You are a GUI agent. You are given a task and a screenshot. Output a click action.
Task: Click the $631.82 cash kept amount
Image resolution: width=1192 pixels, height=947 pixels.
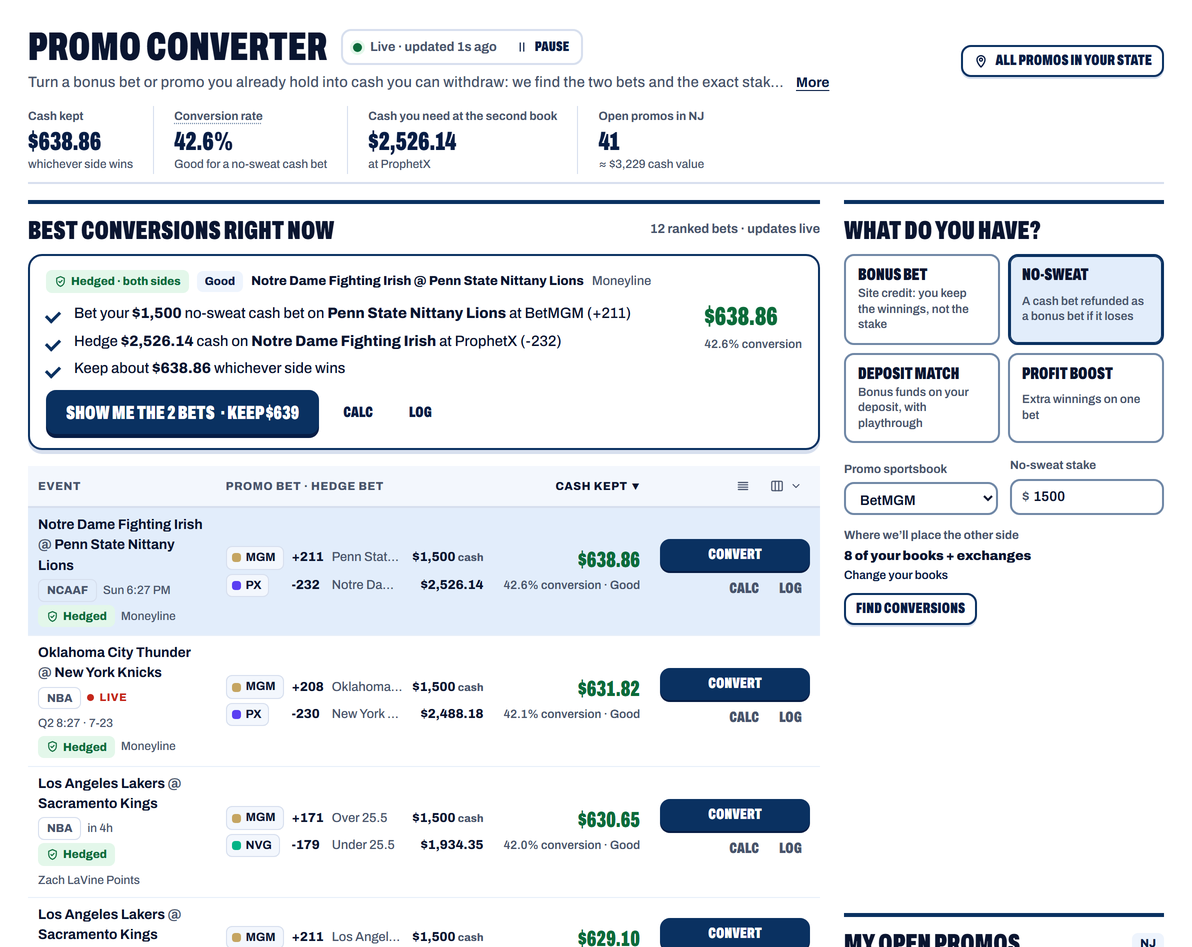pos(608,689)
